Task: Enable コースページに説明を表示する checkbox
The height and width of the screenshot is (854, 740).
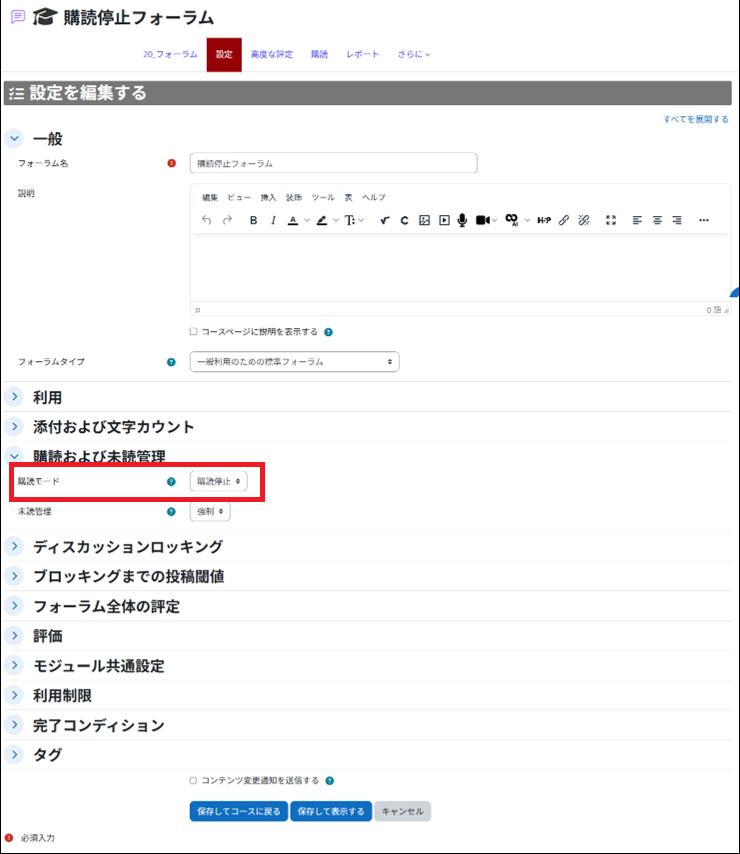Action: click(194, 332)
